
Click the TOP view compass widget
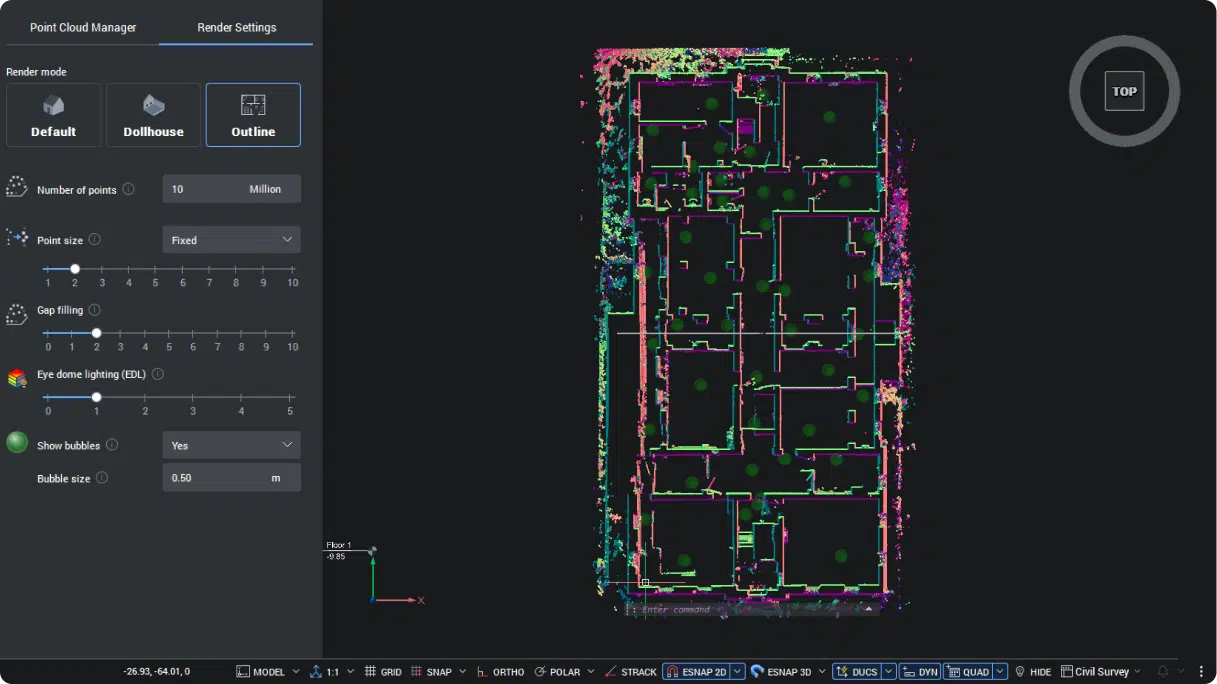click(x=1124, y=90)
